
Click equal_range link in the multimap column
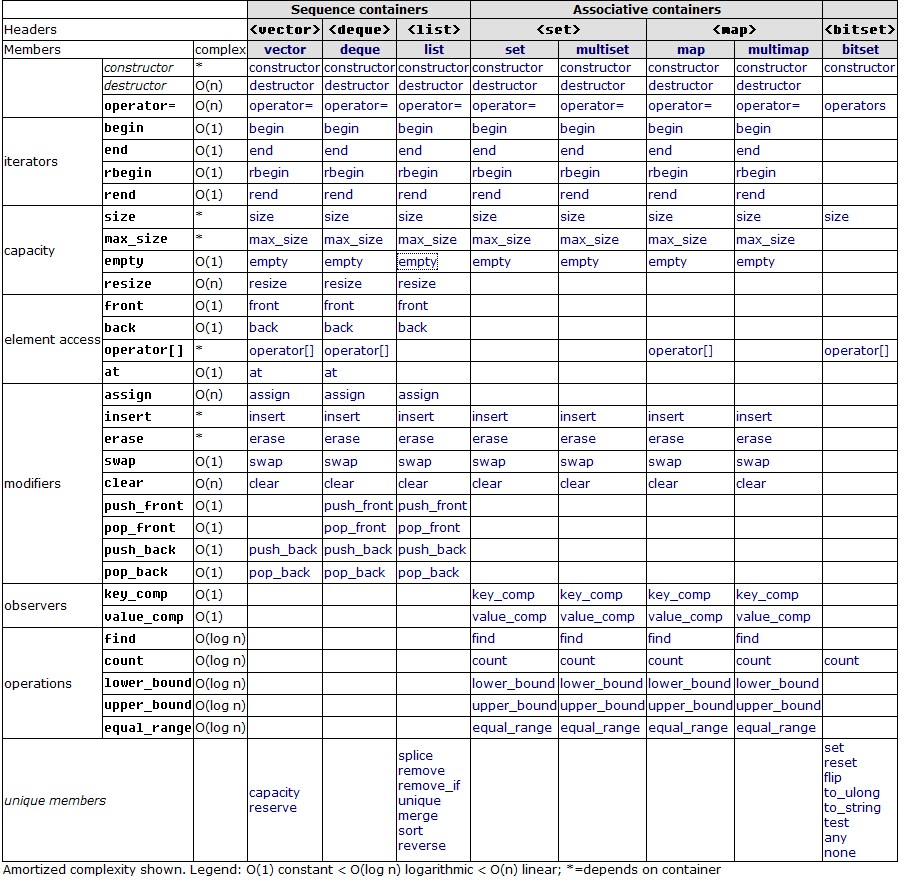click(x=776, y=728)
